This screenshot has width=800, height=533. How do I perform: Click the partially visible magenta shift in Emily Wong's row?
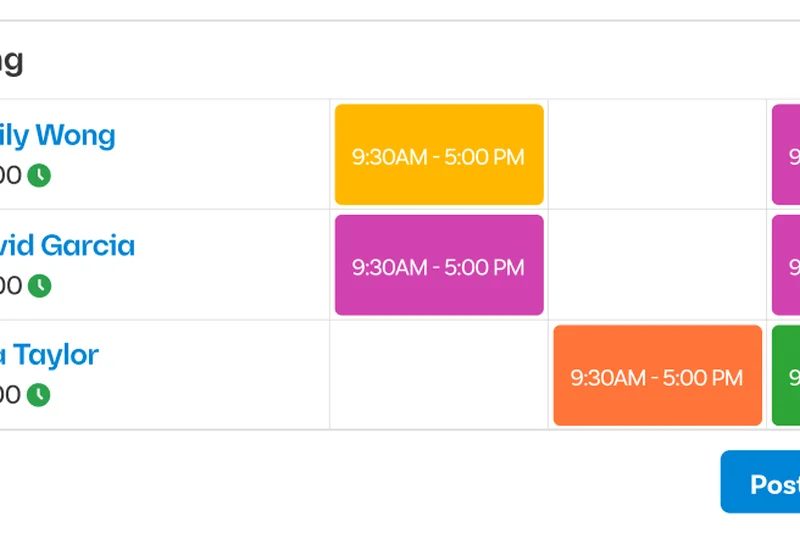pos(787,155)
